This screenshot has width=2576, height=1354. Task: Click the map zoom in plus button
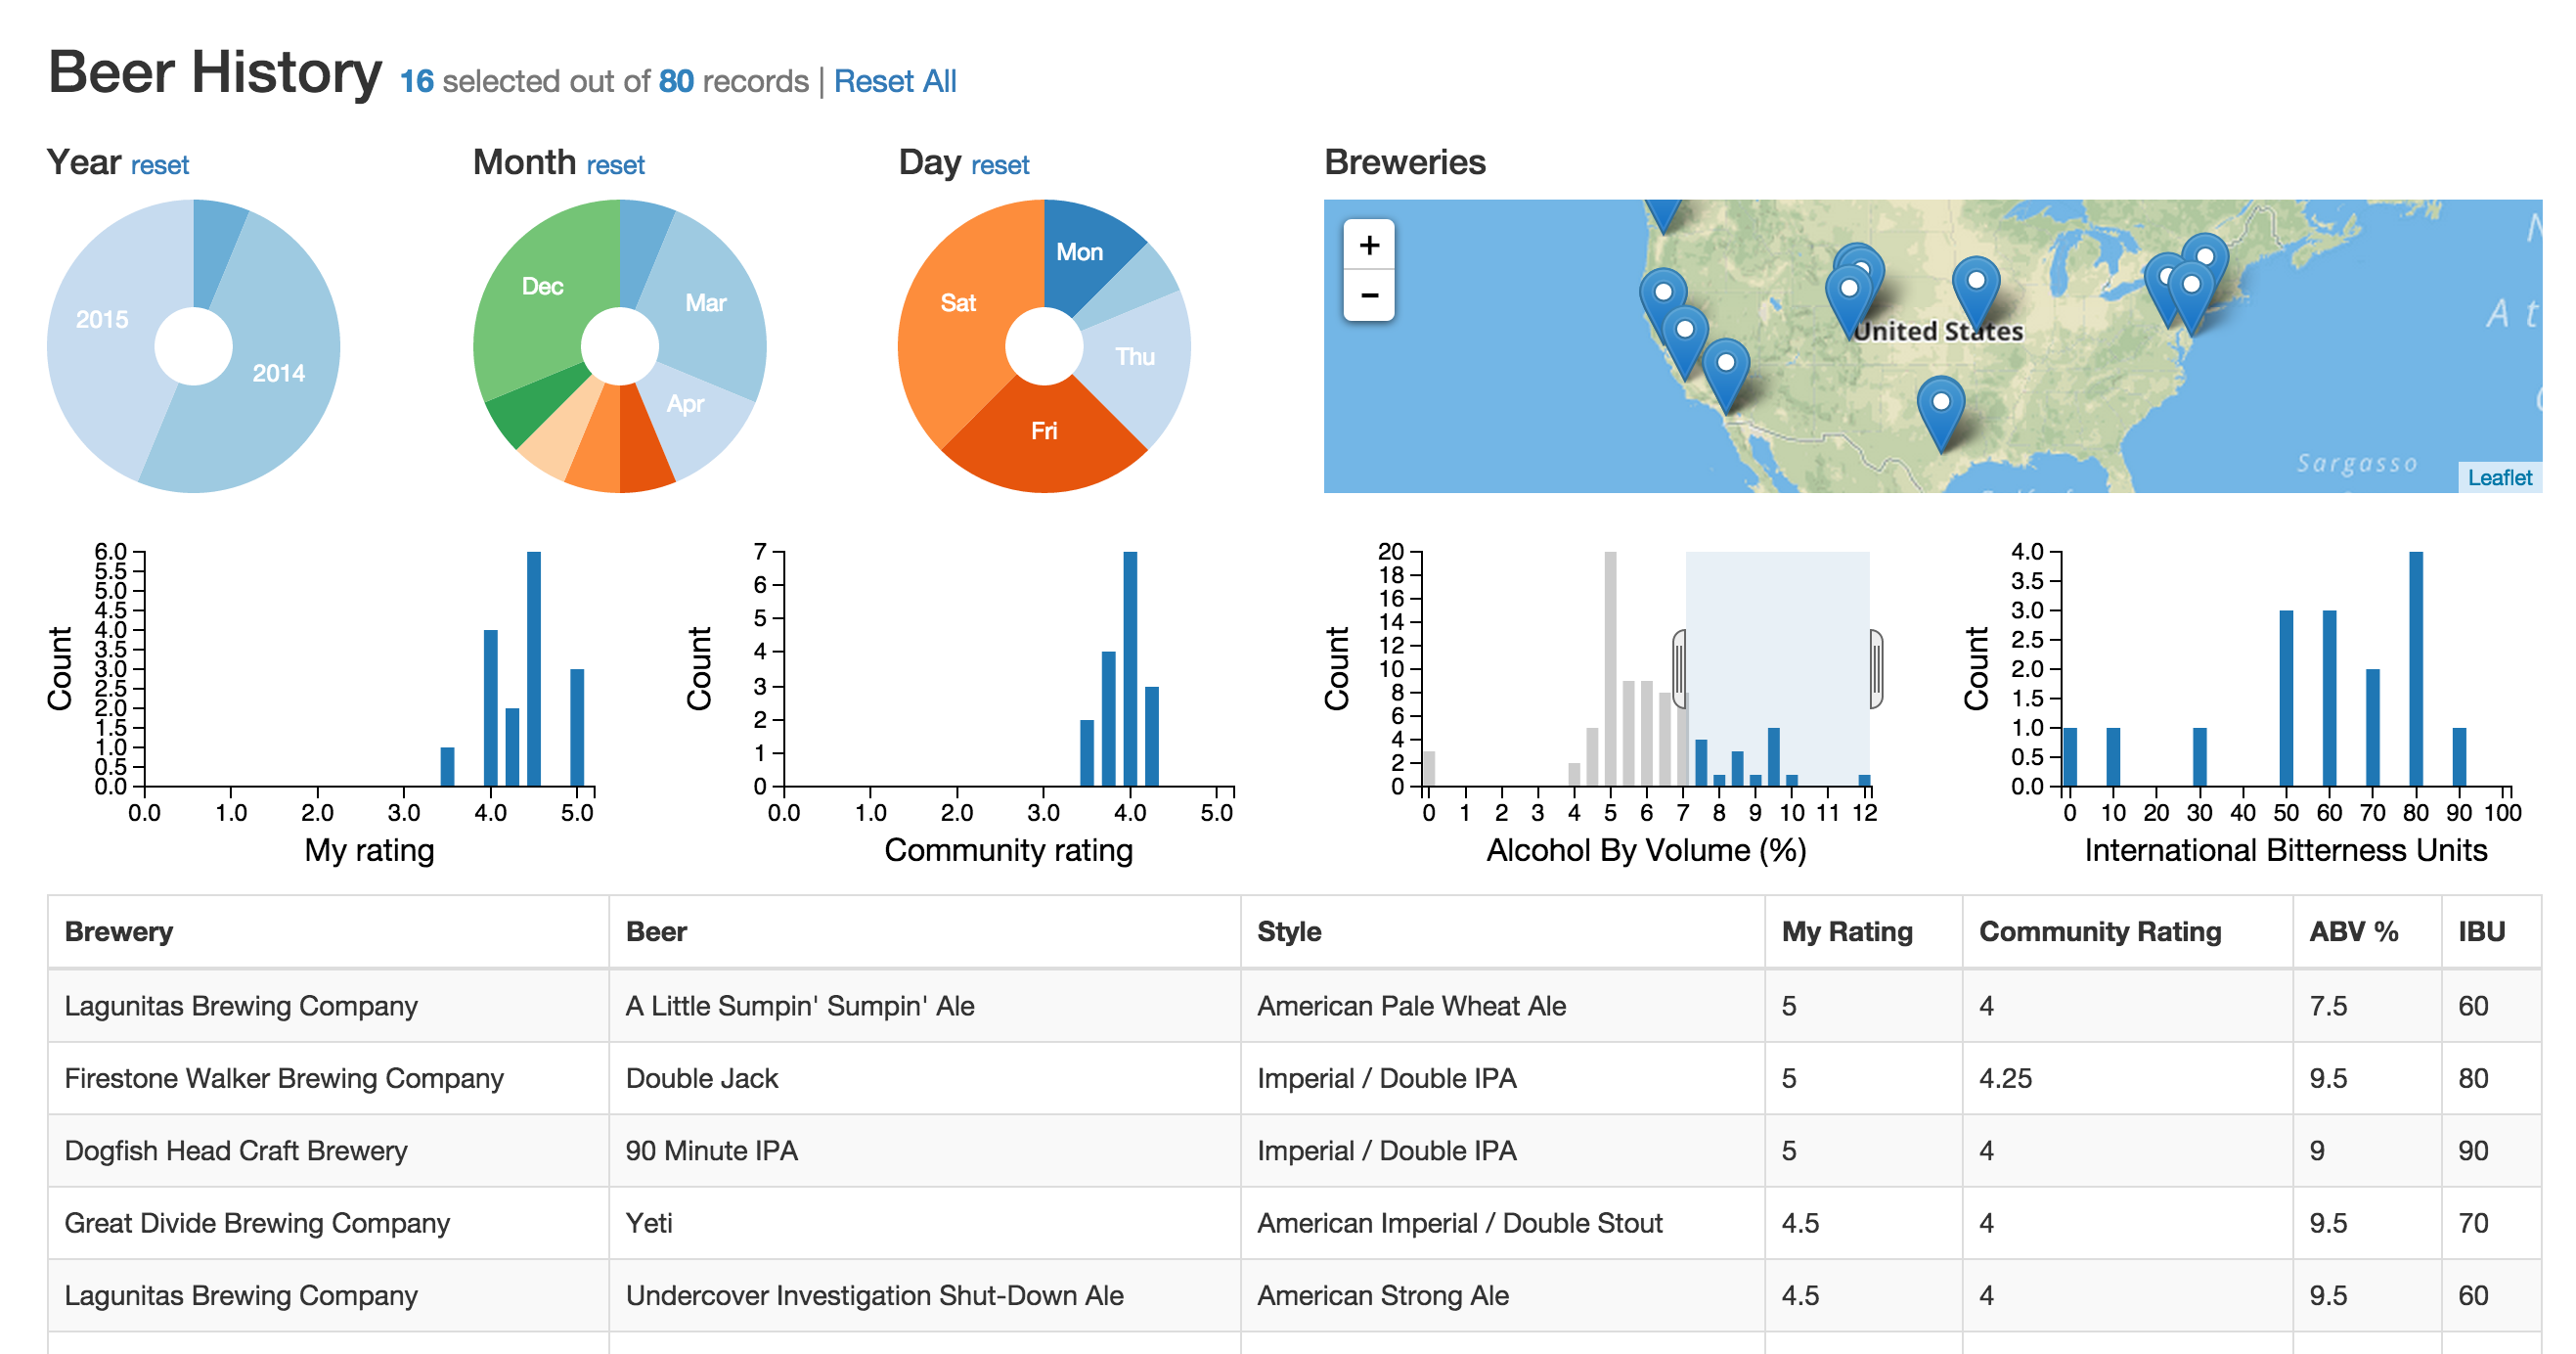1369,245
